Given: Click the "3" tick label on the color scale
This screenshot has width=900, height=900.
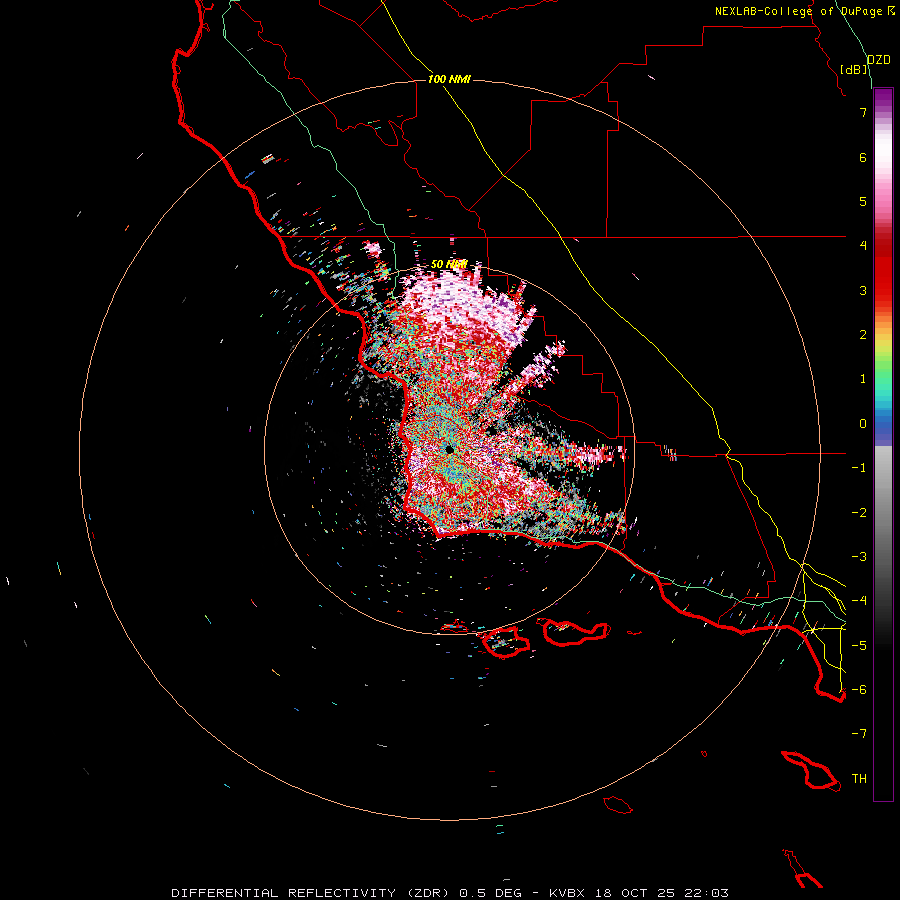Looking at the screenshot, I should tap(863, 290).
